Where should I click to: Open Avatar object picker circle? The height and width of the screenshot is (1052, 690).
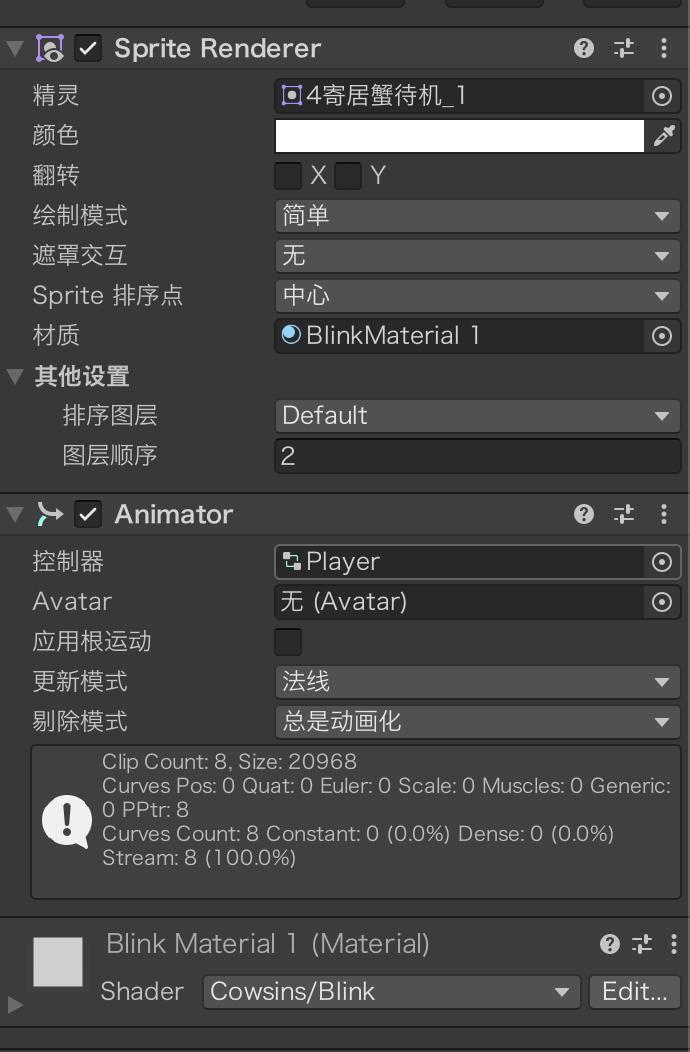(661, 602)
